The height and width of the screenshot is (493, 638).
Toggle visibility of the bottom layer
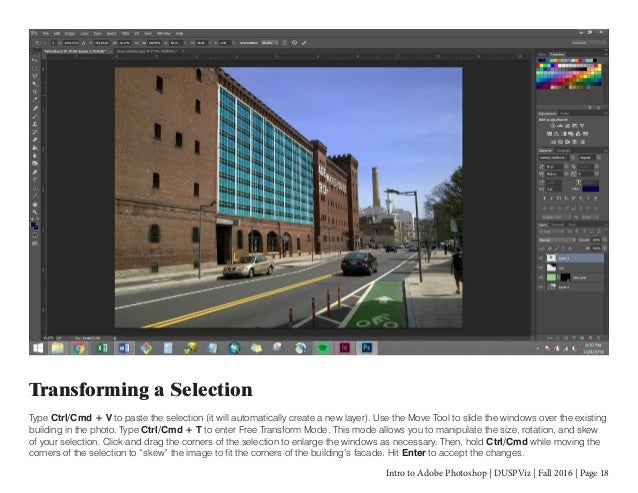[541, 287]
